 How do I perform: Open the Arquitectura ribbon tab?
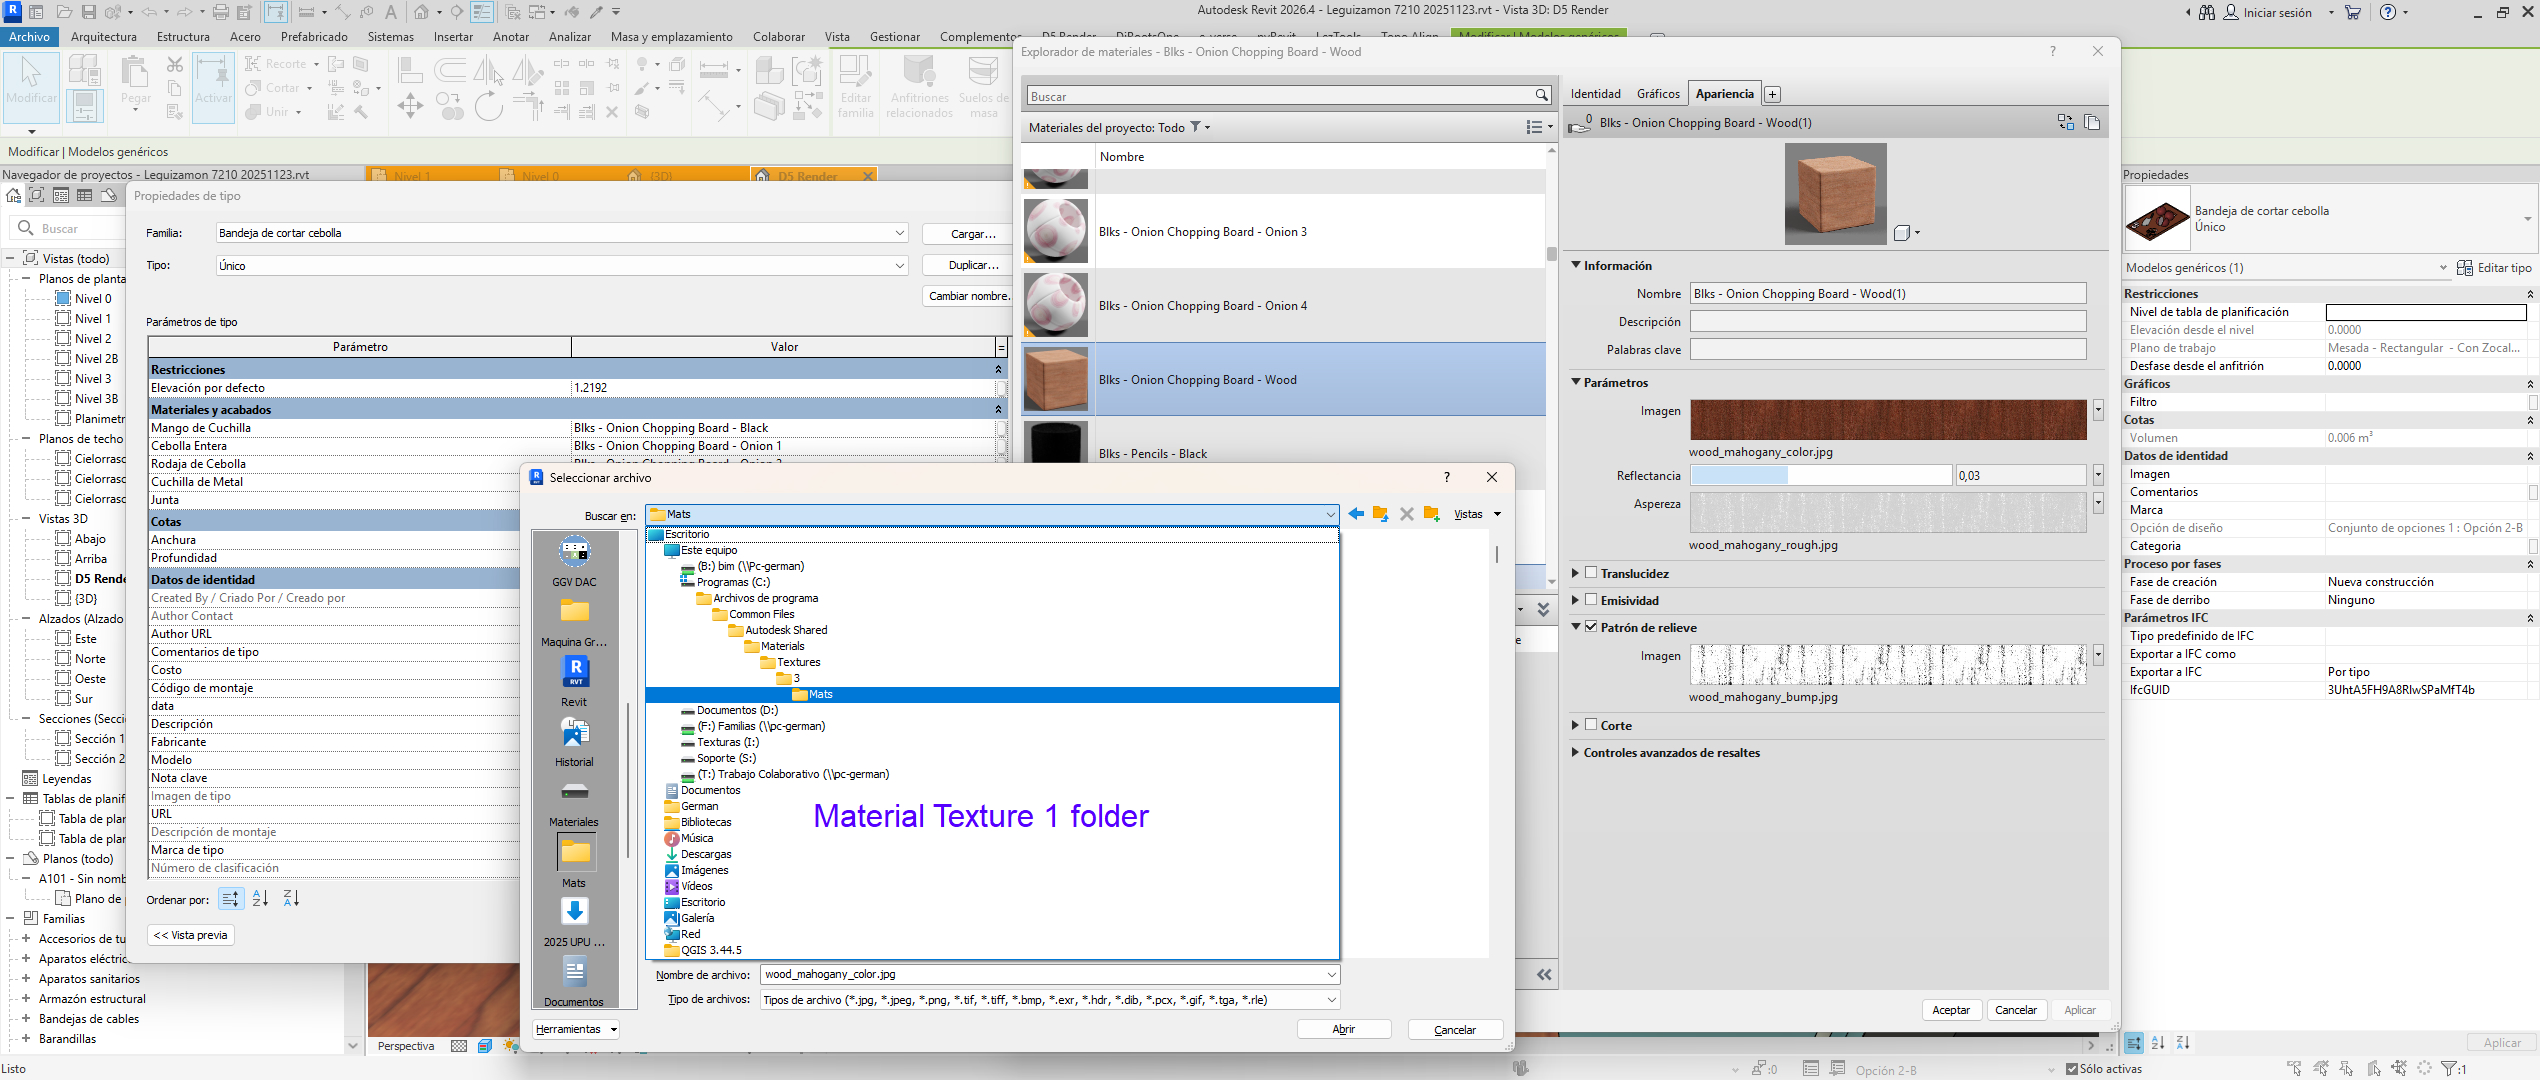coord(103,37)
